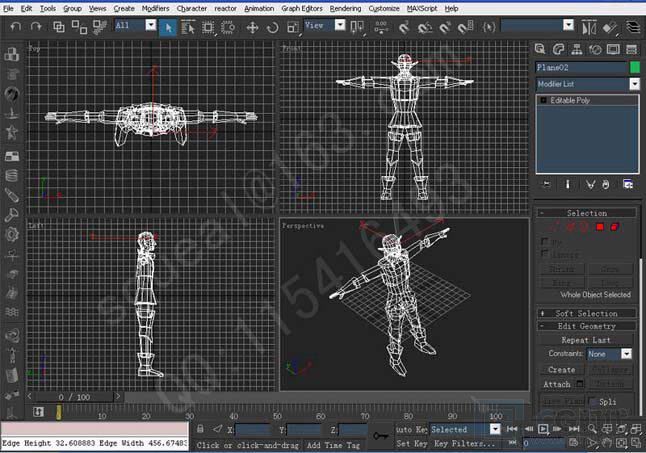The height and width of the screenshot is (453, 646).
Task: Click the green object color swatch
Action: pos(635,67)
